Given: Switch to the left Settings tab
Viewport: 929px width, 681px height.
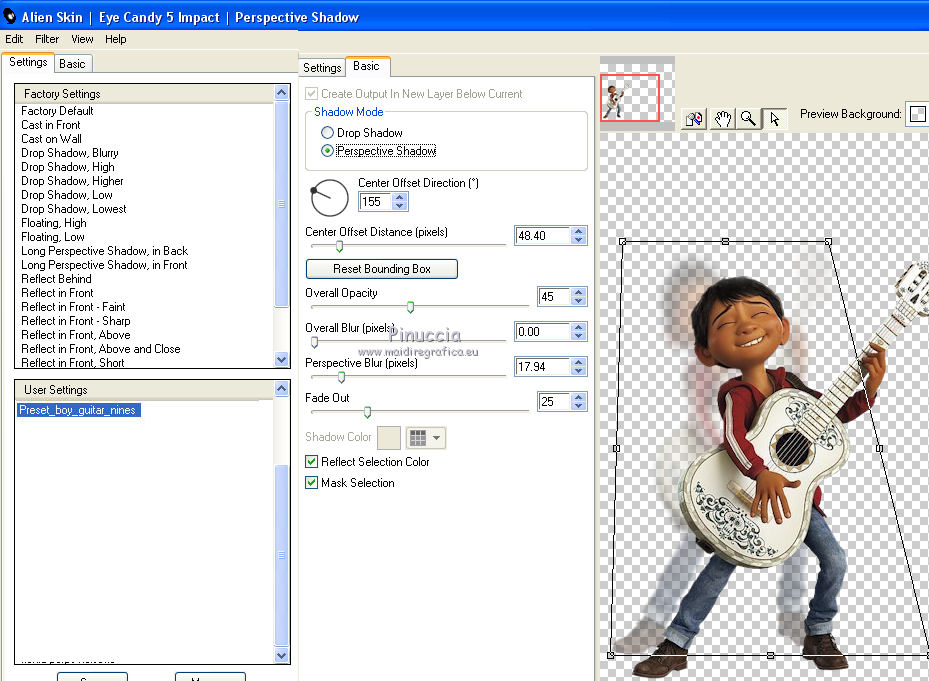Looking at the screenshot, I should pyautogui.click(x=28, y=62).
